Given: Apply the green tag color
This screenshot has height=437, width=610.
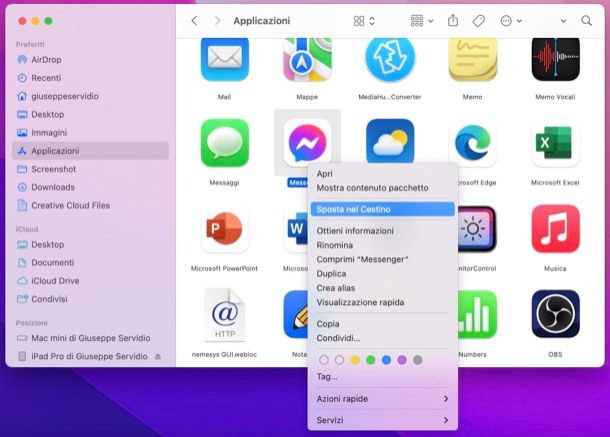Looking at the screenshot, I should pos(371,360).
